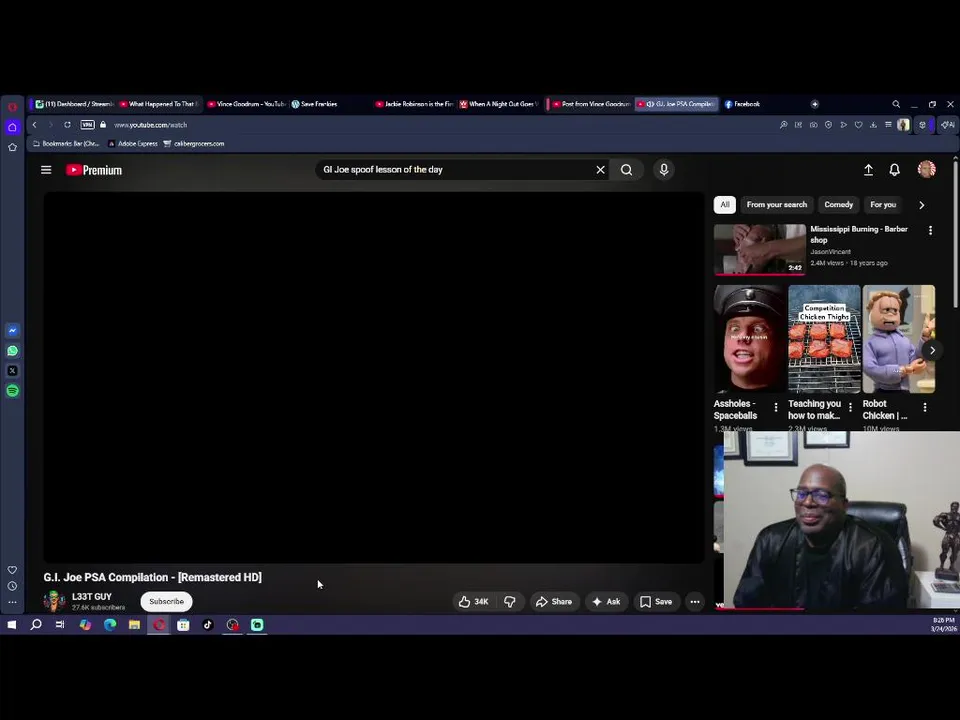The width and height of the screenshot is (960, 720).
Task: Go back in browser history
Action: click(x=34, y=124)
